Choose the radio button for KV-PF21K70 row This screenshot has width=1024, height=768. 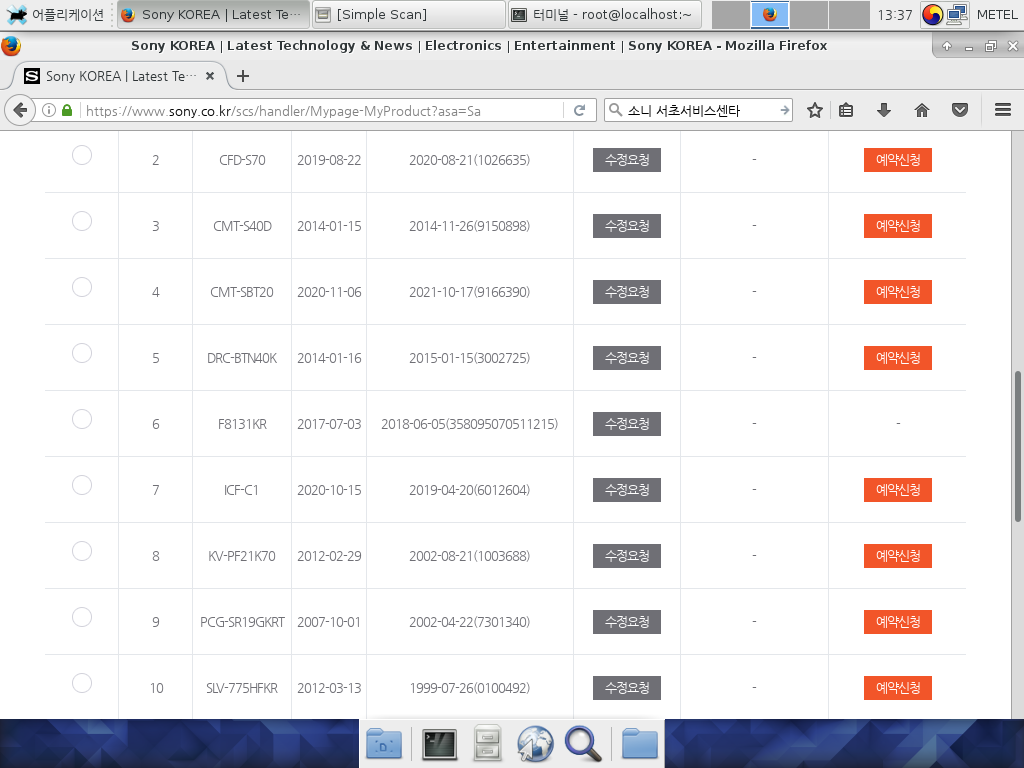[x=82, y=551]
